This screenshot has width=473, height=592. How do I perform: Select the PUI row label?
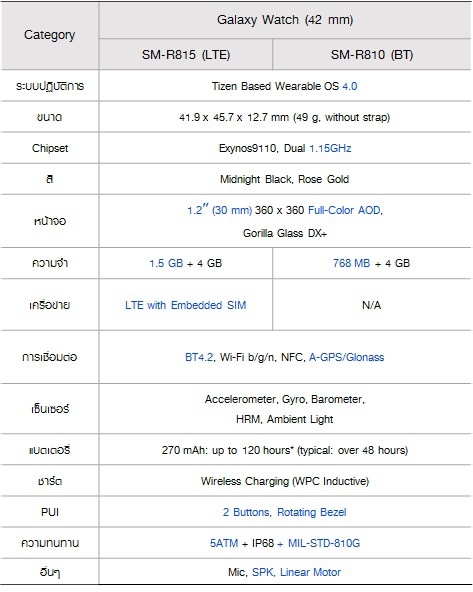(x=50, y=512)
